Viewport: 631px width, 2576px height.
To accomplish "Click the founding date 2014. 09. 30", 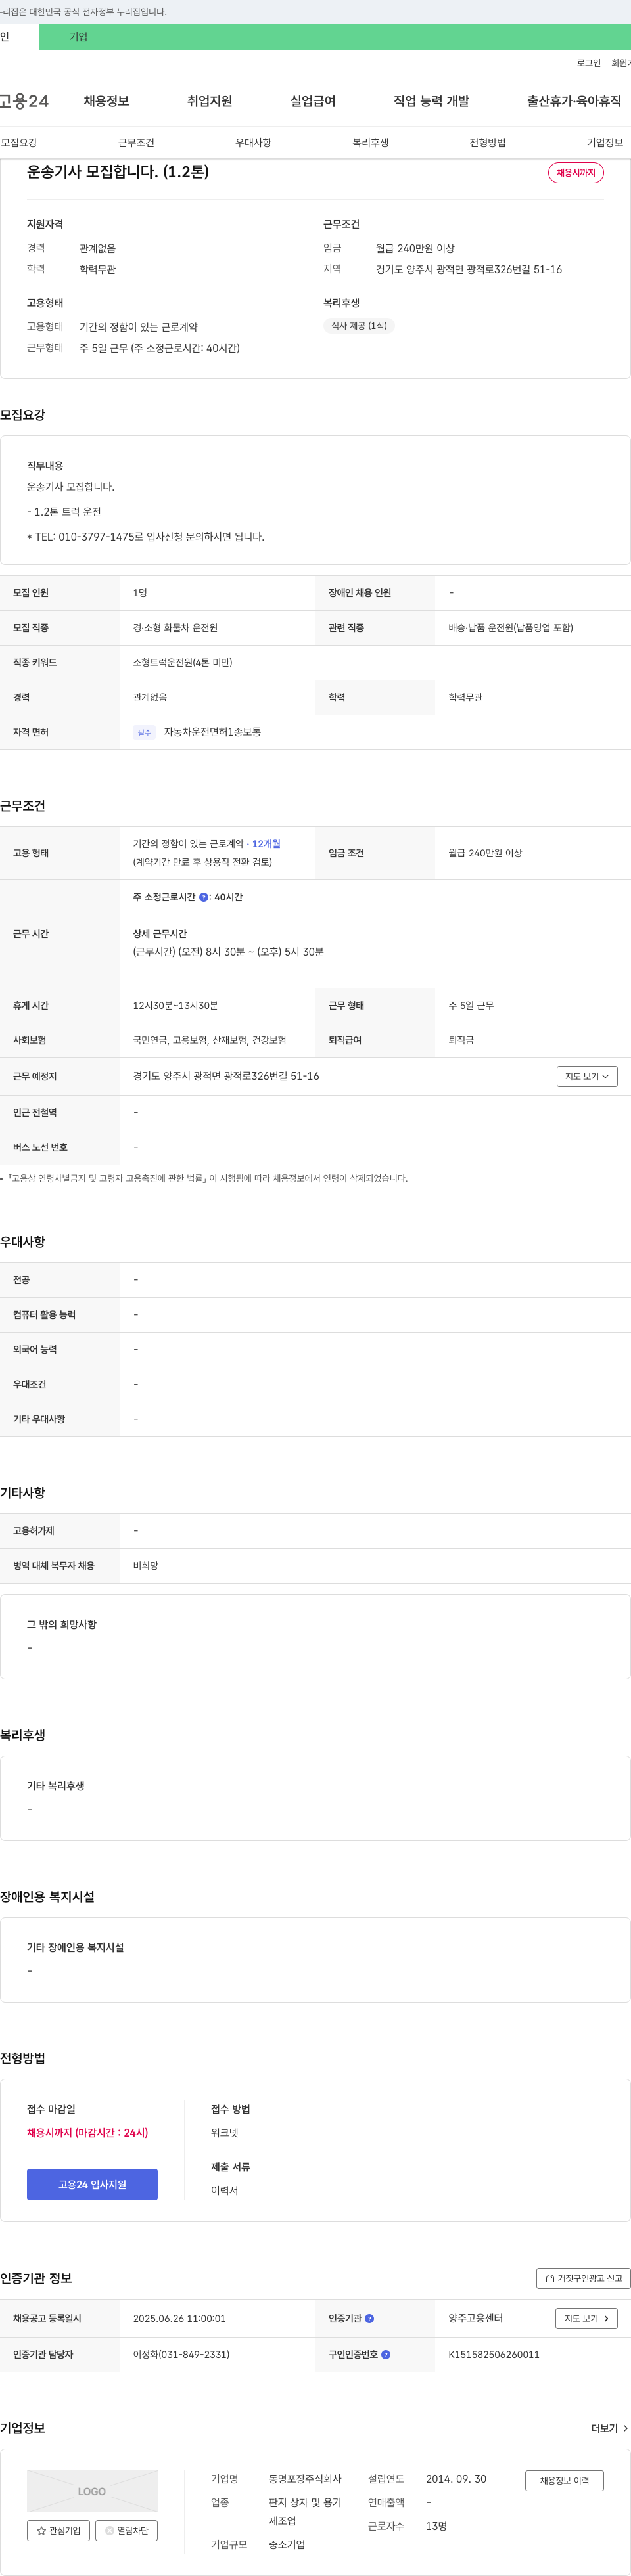I will (x=456, y=2479).
